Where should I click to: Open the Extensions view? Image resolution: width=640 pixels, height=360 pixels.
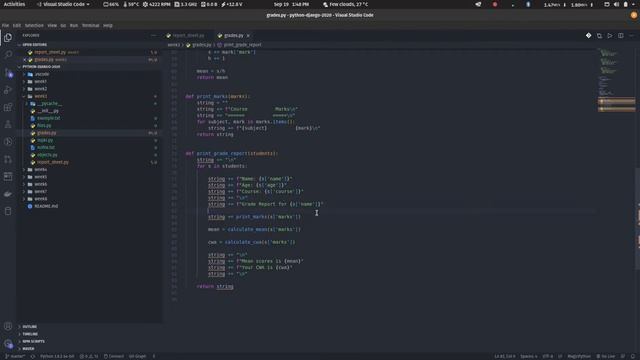(8, 107)
